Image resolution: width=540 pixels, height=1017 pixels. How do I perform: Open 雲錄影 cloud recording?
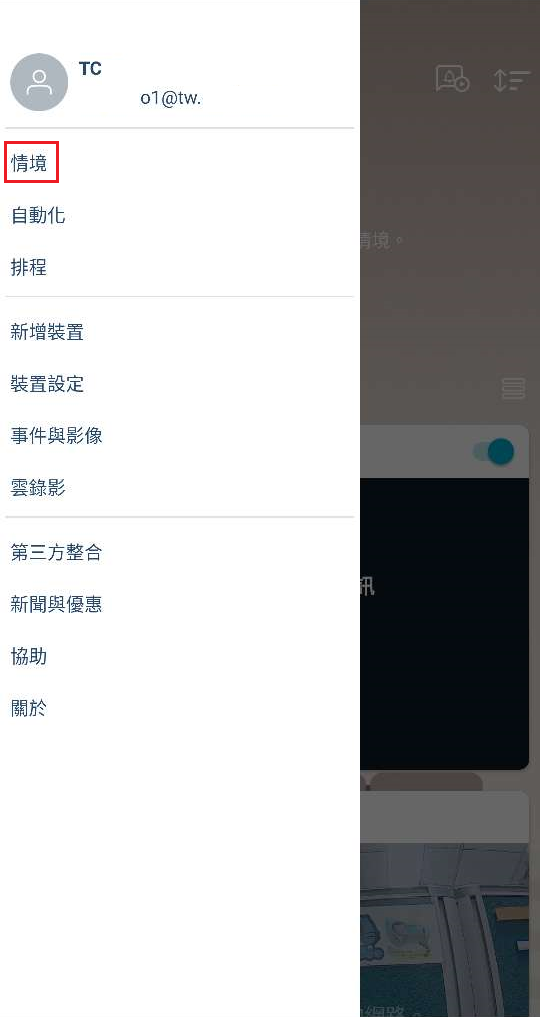pos(38,488)
